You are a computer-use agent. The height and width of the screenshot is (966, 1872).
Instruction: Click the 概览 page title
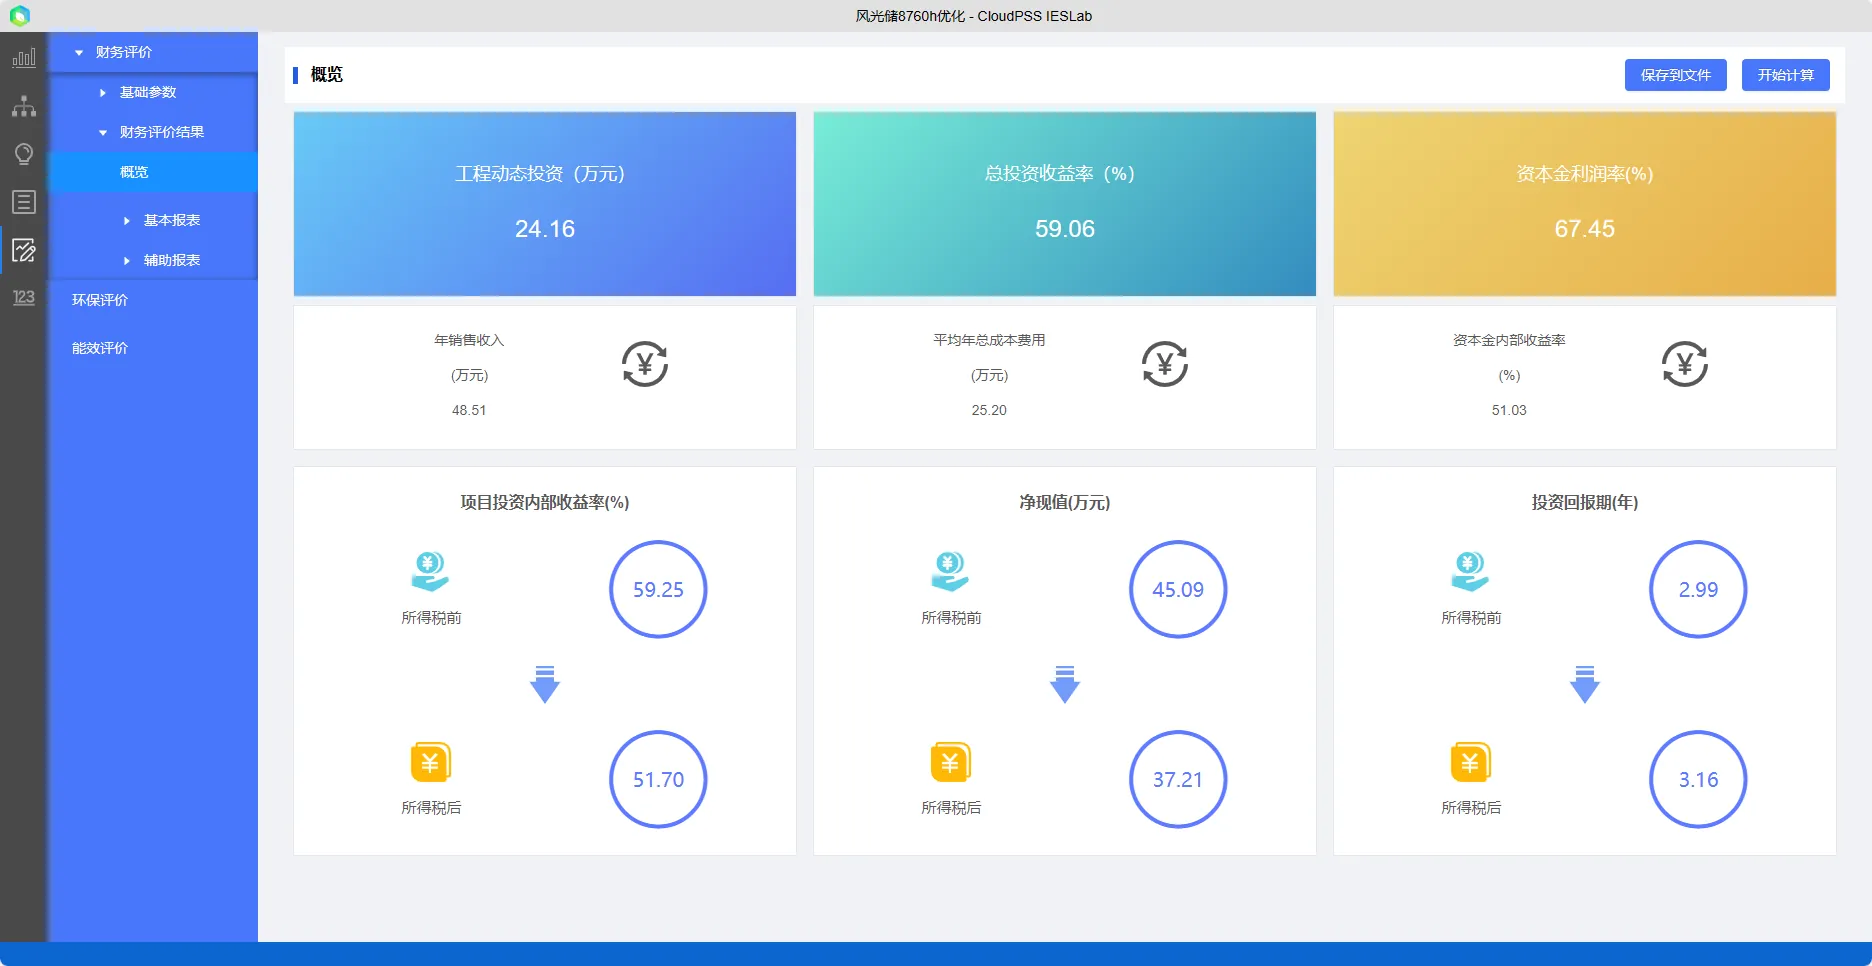327,75
